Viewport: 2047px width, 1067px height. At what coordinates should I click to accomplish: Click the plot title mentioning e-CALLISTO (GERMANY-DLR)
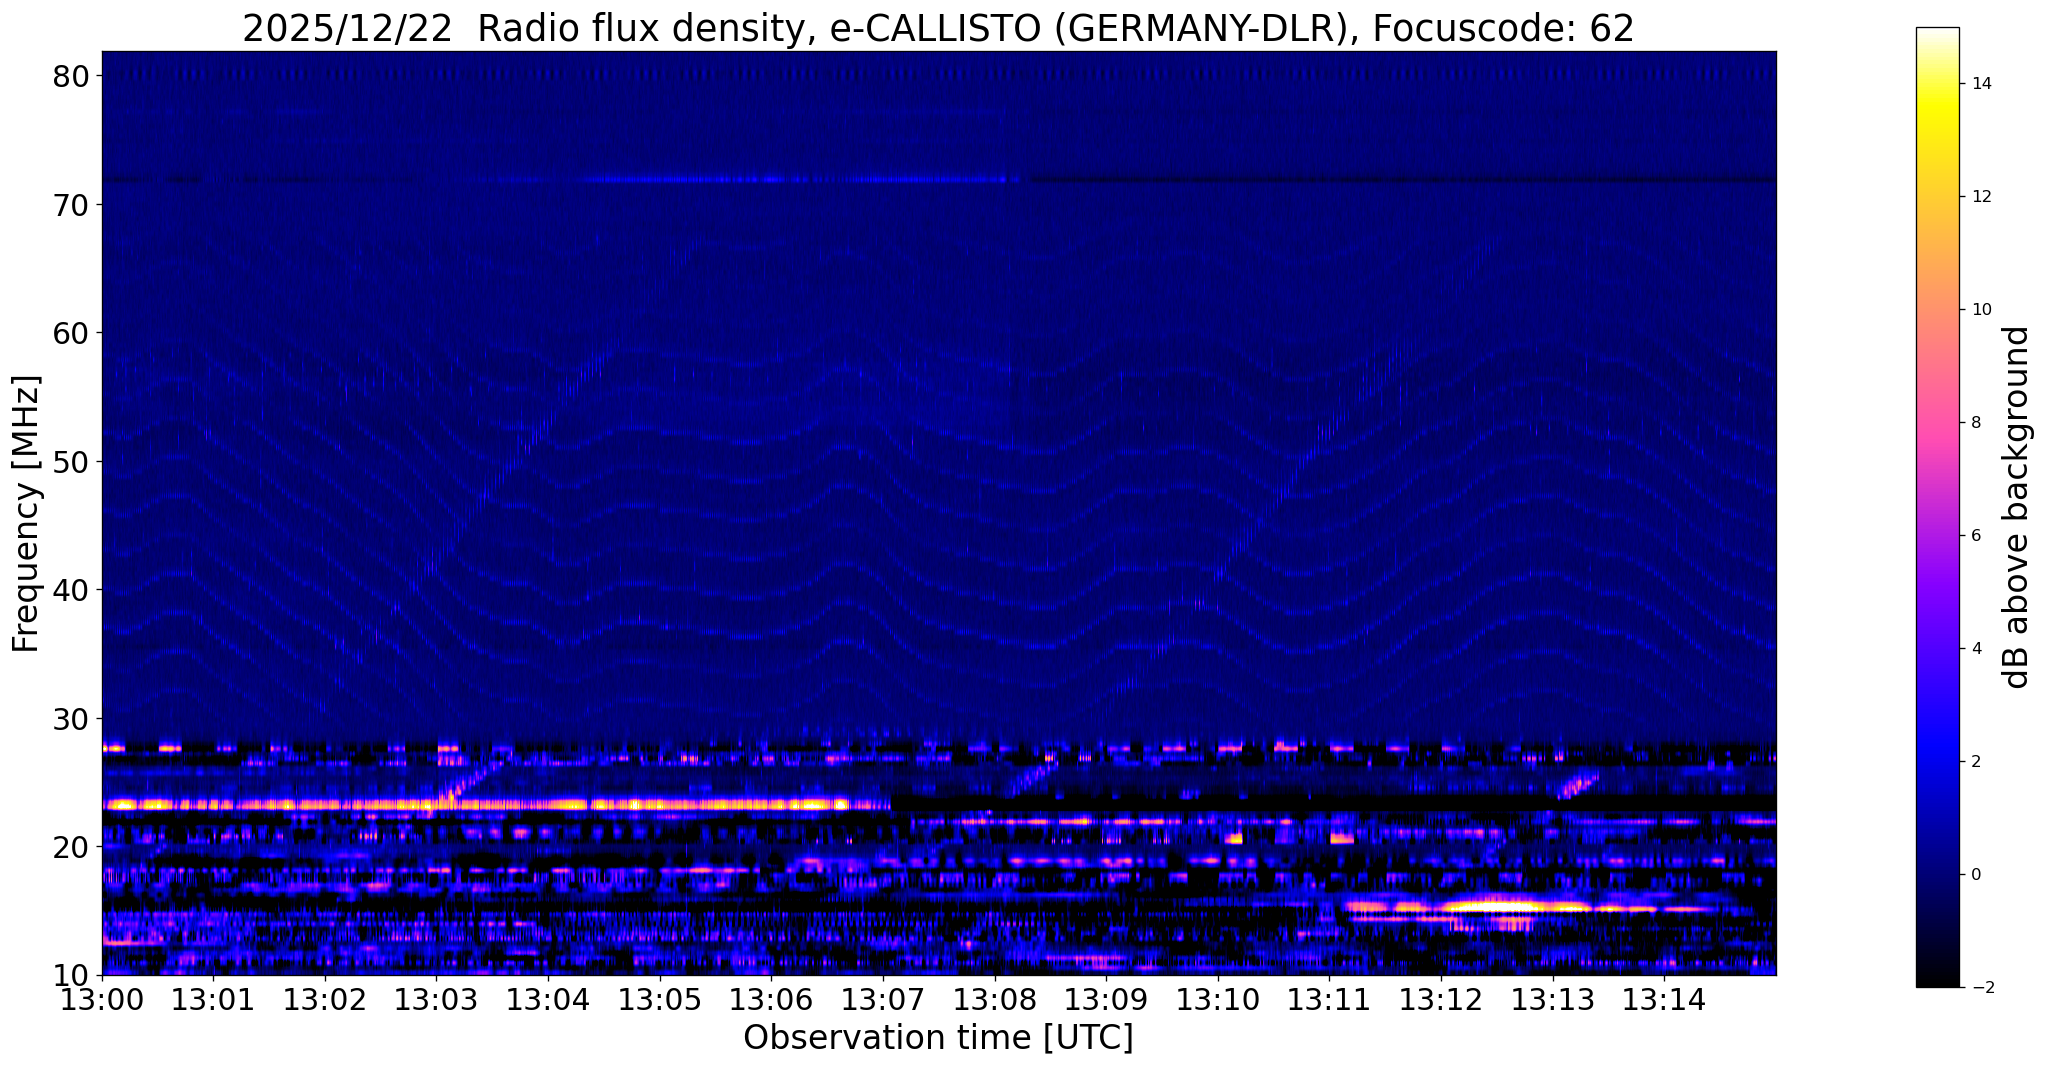click(x=938, y=28)
